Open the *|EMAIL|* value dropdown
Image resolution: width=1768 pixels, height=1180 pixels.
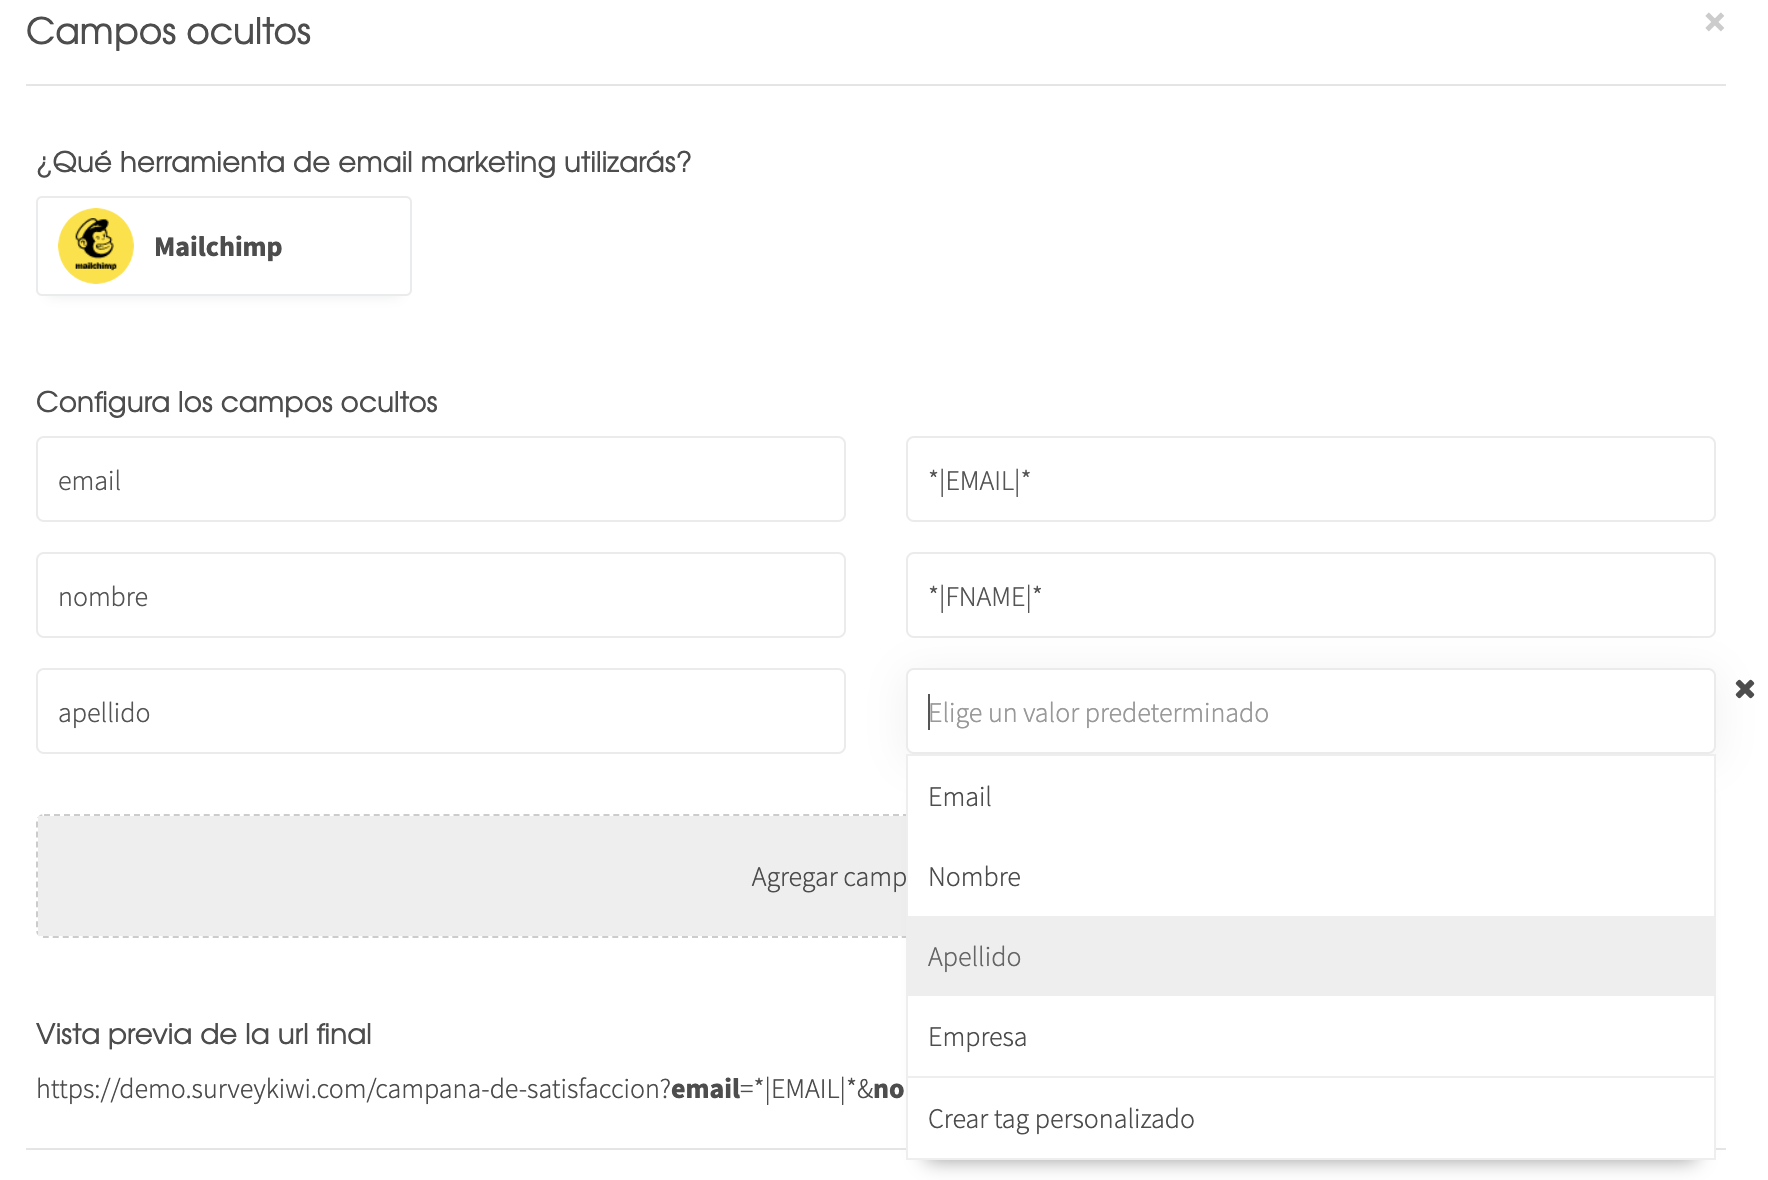(x=1311, y=479)
